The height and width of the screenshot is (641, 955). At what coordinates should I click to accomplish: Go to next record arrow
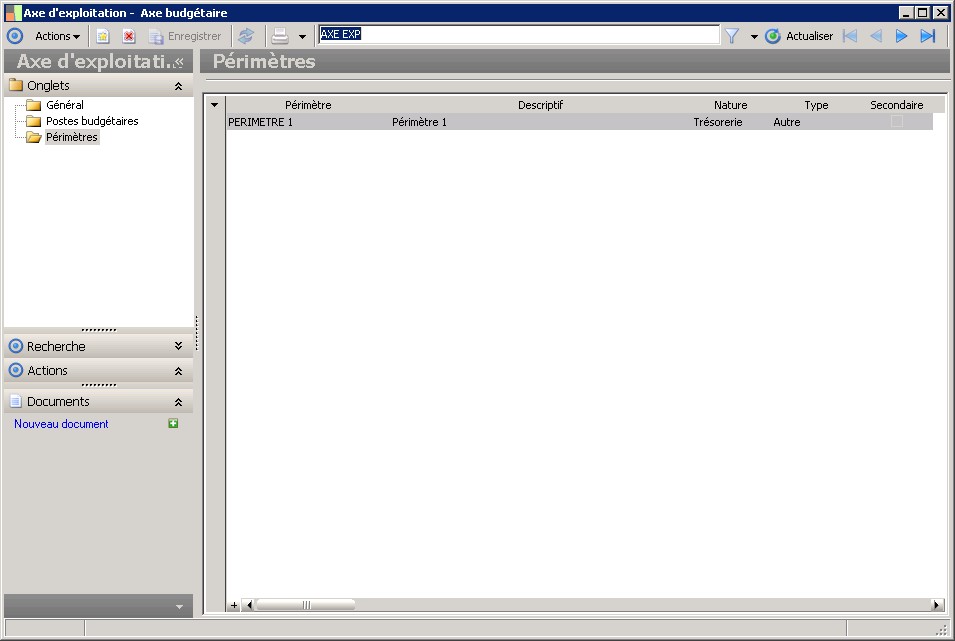coord(901,36)
